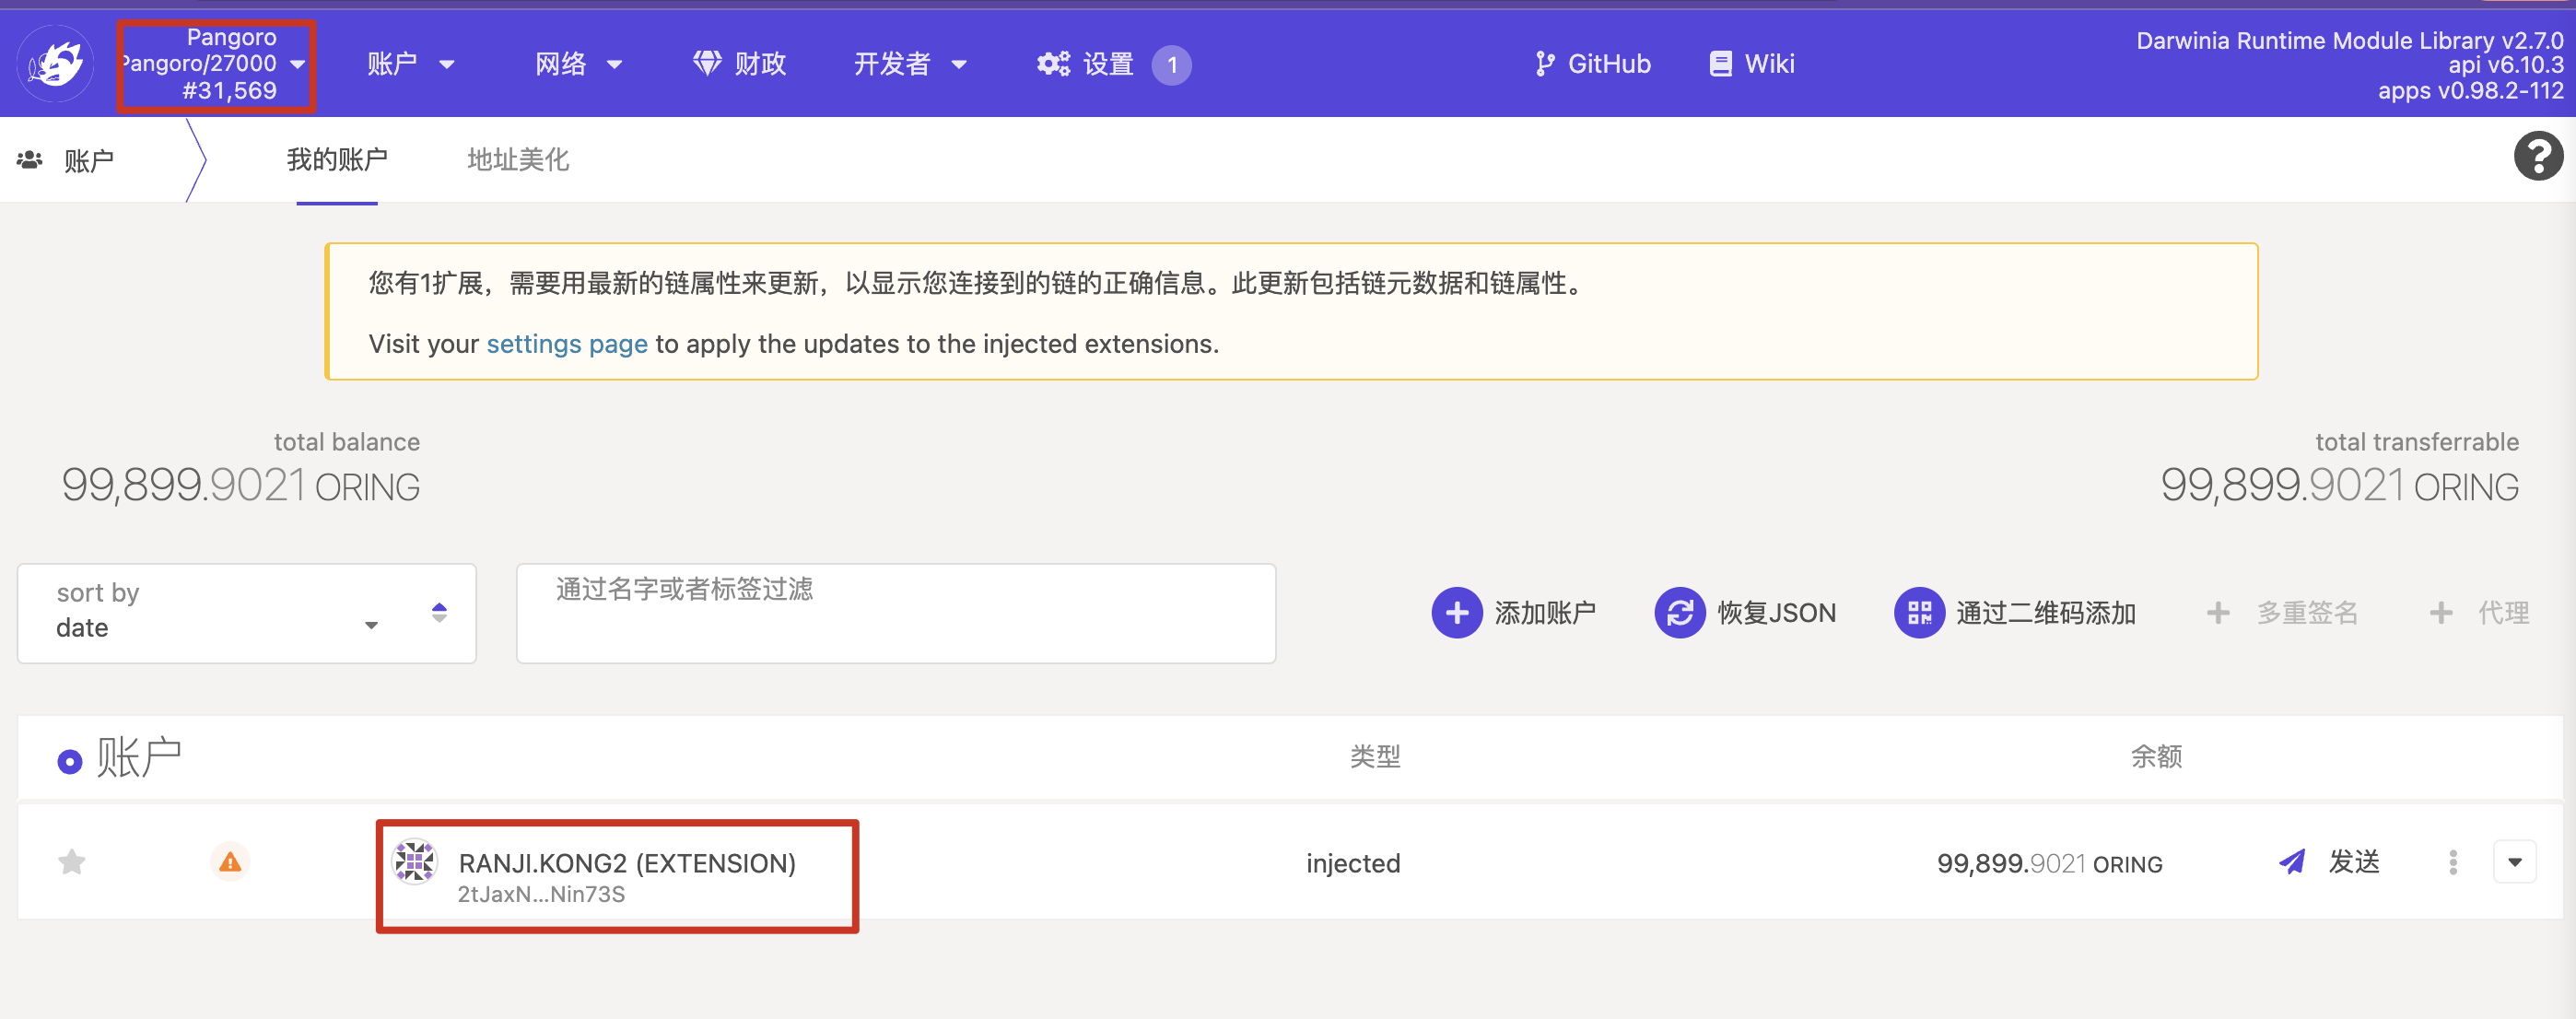
Task: Open the Pangoro network selector dropdown
Action: 216,64
